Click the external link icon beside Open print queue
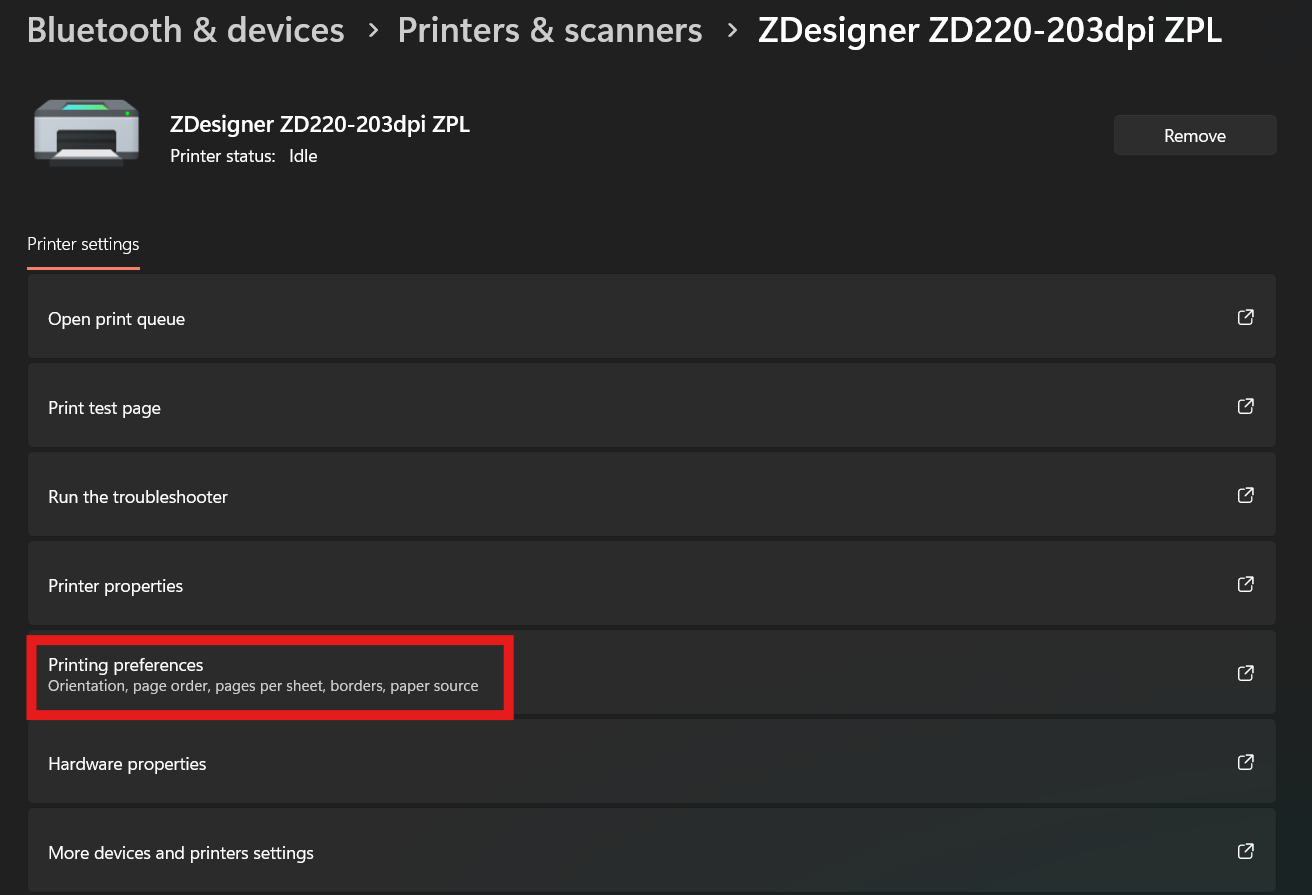Image resolution: width=1312 pixels, height=895 pixels. point(1245,317)
